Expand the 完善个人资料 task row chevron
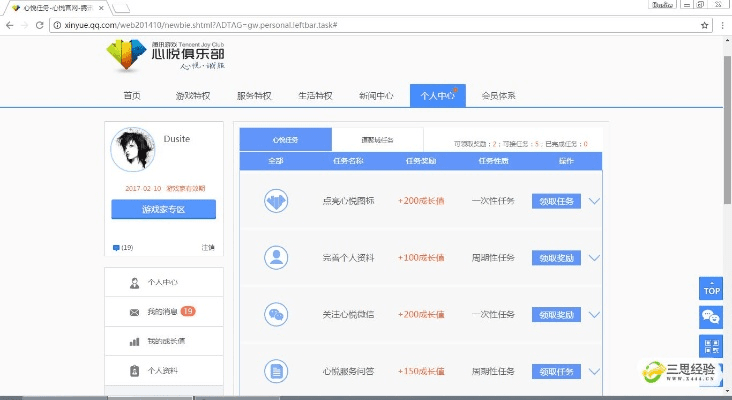Image resolution: width=732 pixels, height=400 pixels. pos(594,258)
